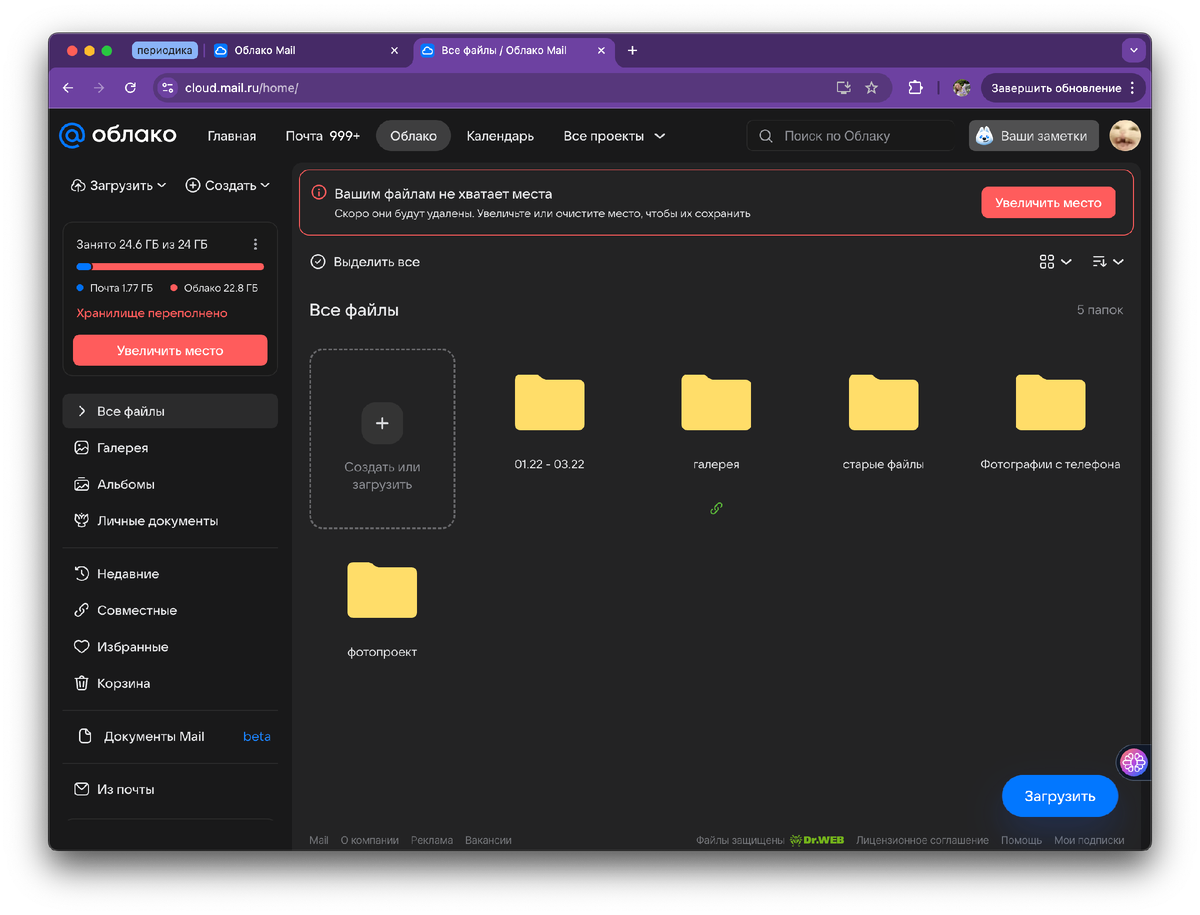Toggle Выделить все selection circle
This screenshot has height=915, width=1200.
click(x=317, y=261)
